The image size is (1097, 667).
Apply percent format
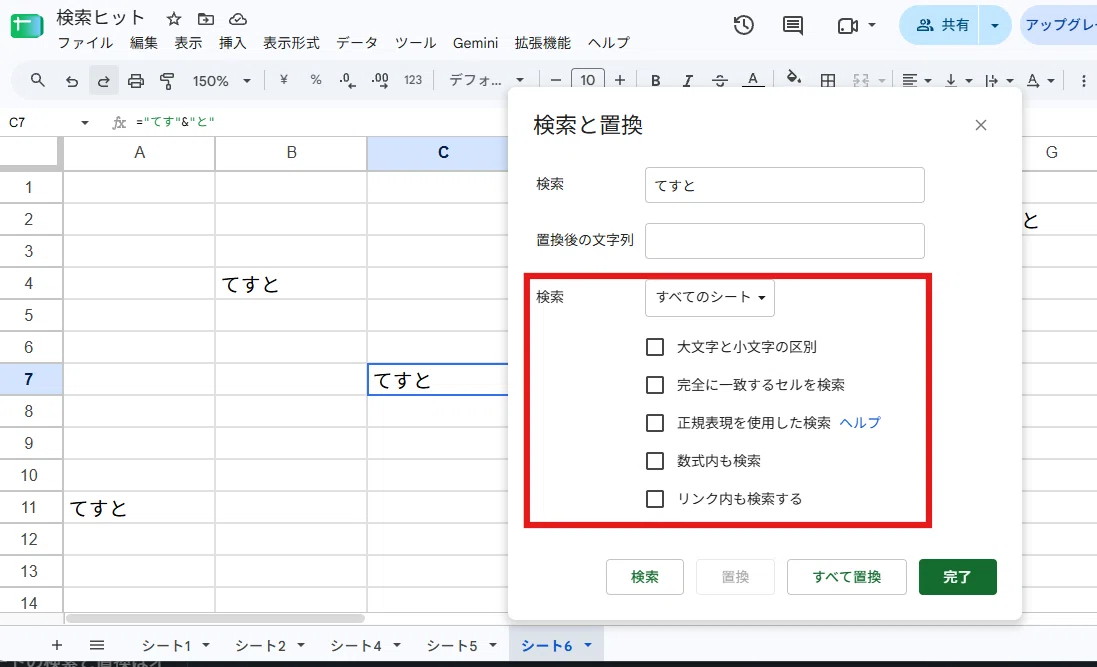coord(316,80)
